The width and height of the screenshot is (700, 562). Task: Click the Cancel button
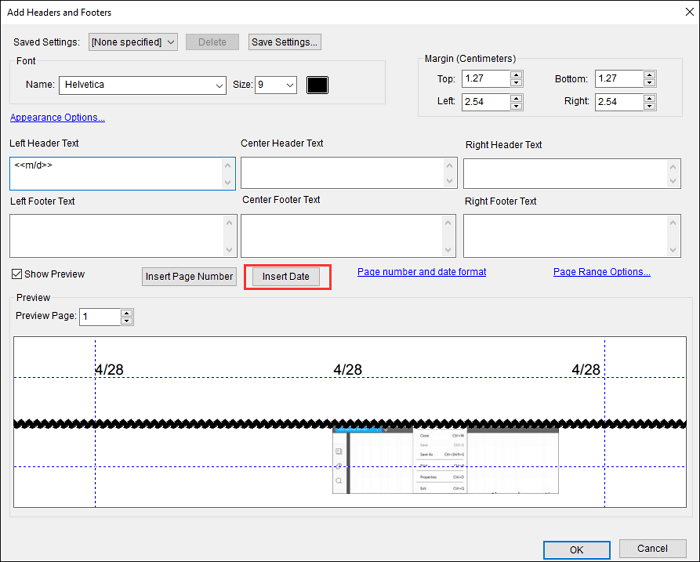652,548
